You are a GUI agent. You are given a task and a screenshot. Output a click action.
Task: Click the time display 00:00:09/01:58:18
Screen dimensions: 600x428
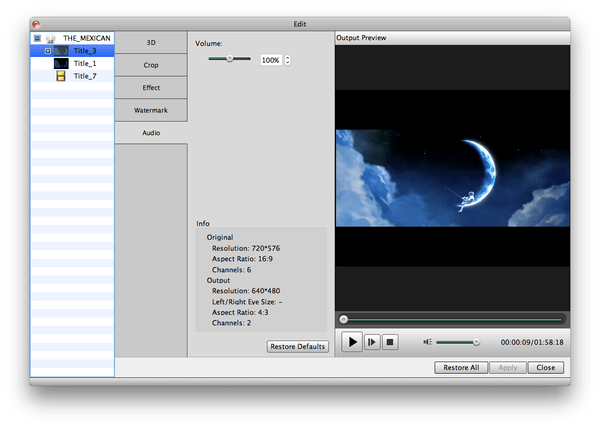click(x=532, y=342)
